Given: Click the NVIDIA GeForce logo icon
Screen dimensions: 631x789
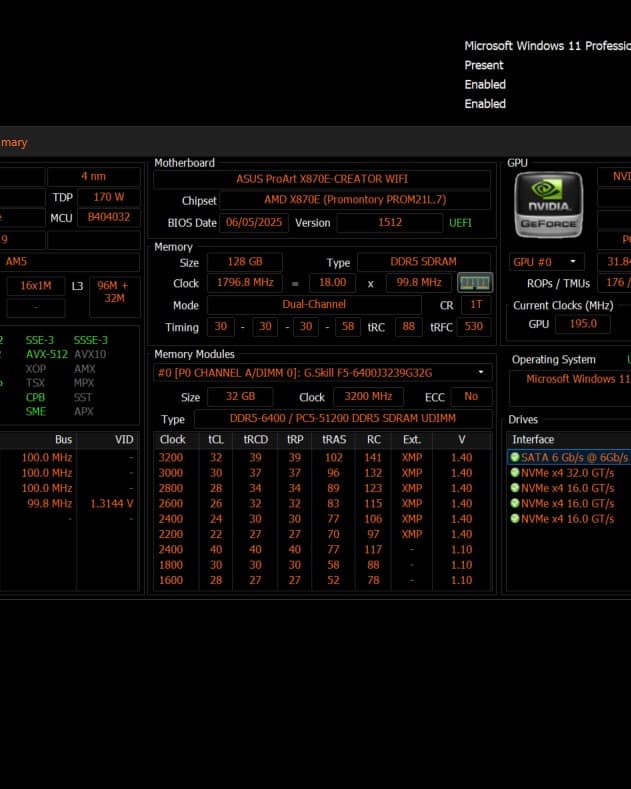Looking at the screenshot, I should [548, 205].
